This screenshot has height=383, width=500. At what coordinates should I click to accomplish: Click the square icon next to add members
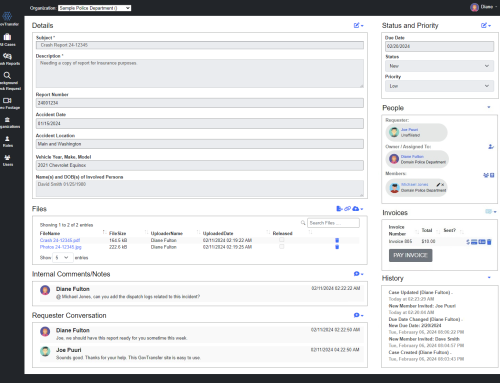coord(492,175)
